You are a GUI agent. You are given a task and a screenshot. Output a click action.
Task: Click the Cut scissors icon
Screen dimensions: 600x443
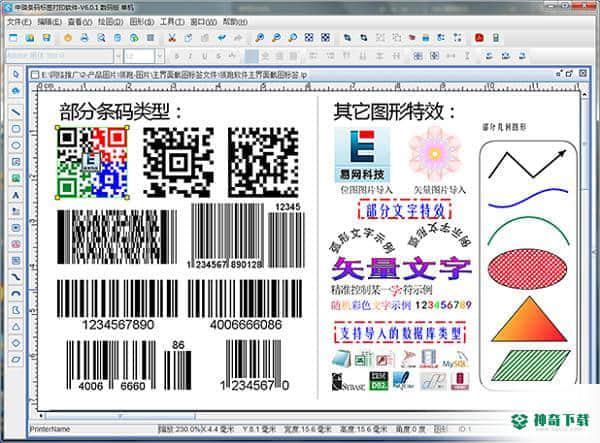[x=172, y=37]
